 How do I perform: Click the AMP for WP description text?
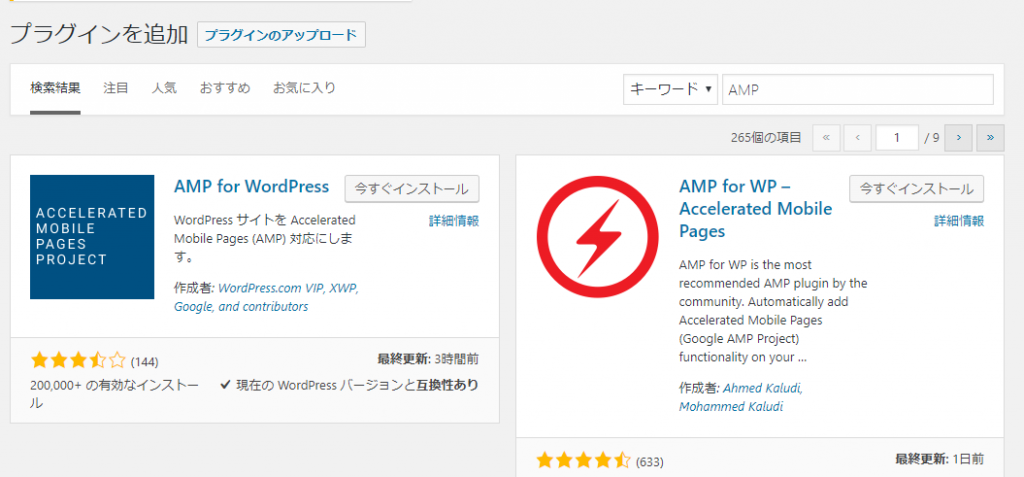(773, 311)
